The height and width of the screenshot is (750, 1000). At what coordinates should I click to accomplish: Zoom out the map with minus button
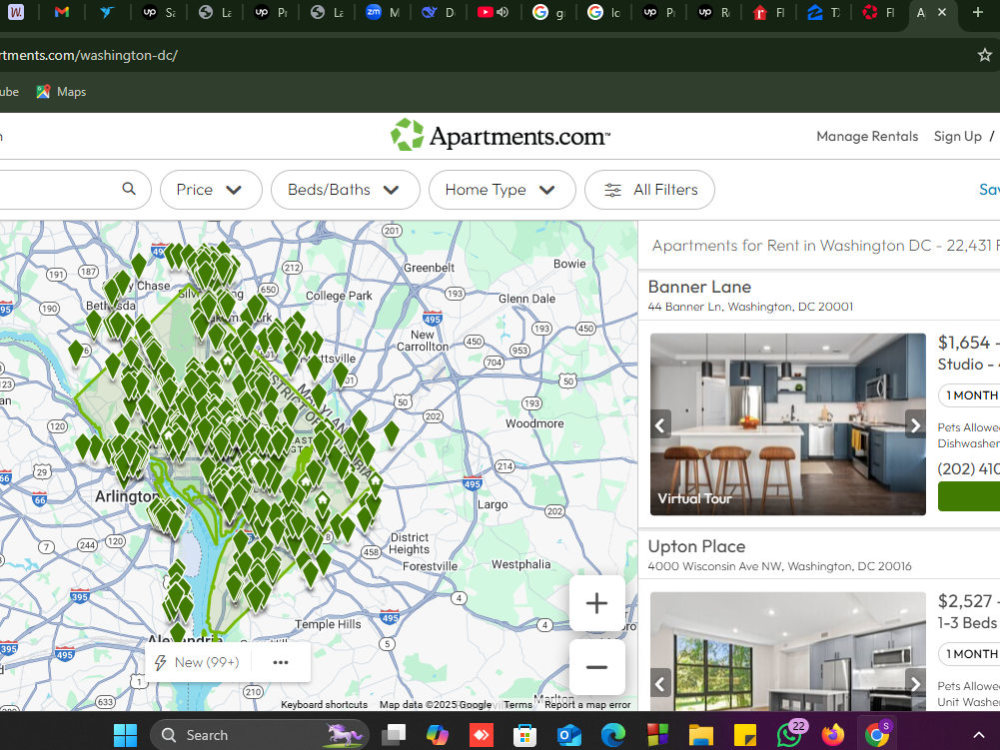(597, 667)
